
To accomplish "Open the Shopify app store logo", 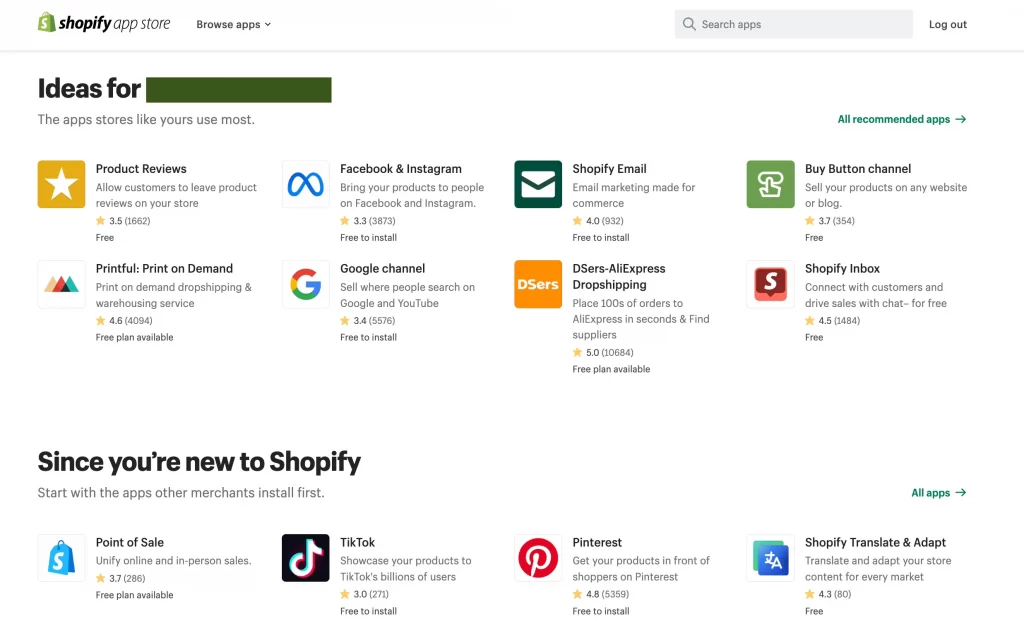I will 104,23.
